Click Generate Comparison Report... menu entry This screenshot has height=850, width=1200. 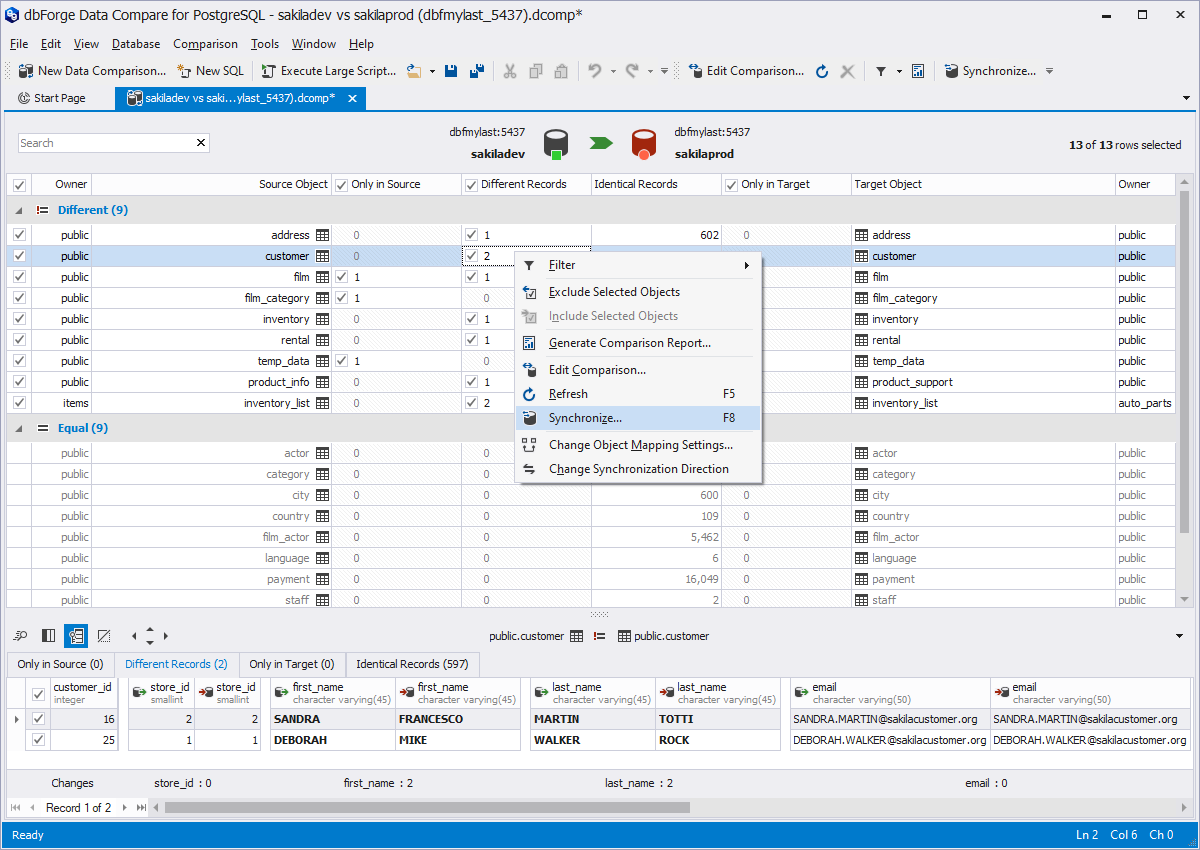(629, 343)
